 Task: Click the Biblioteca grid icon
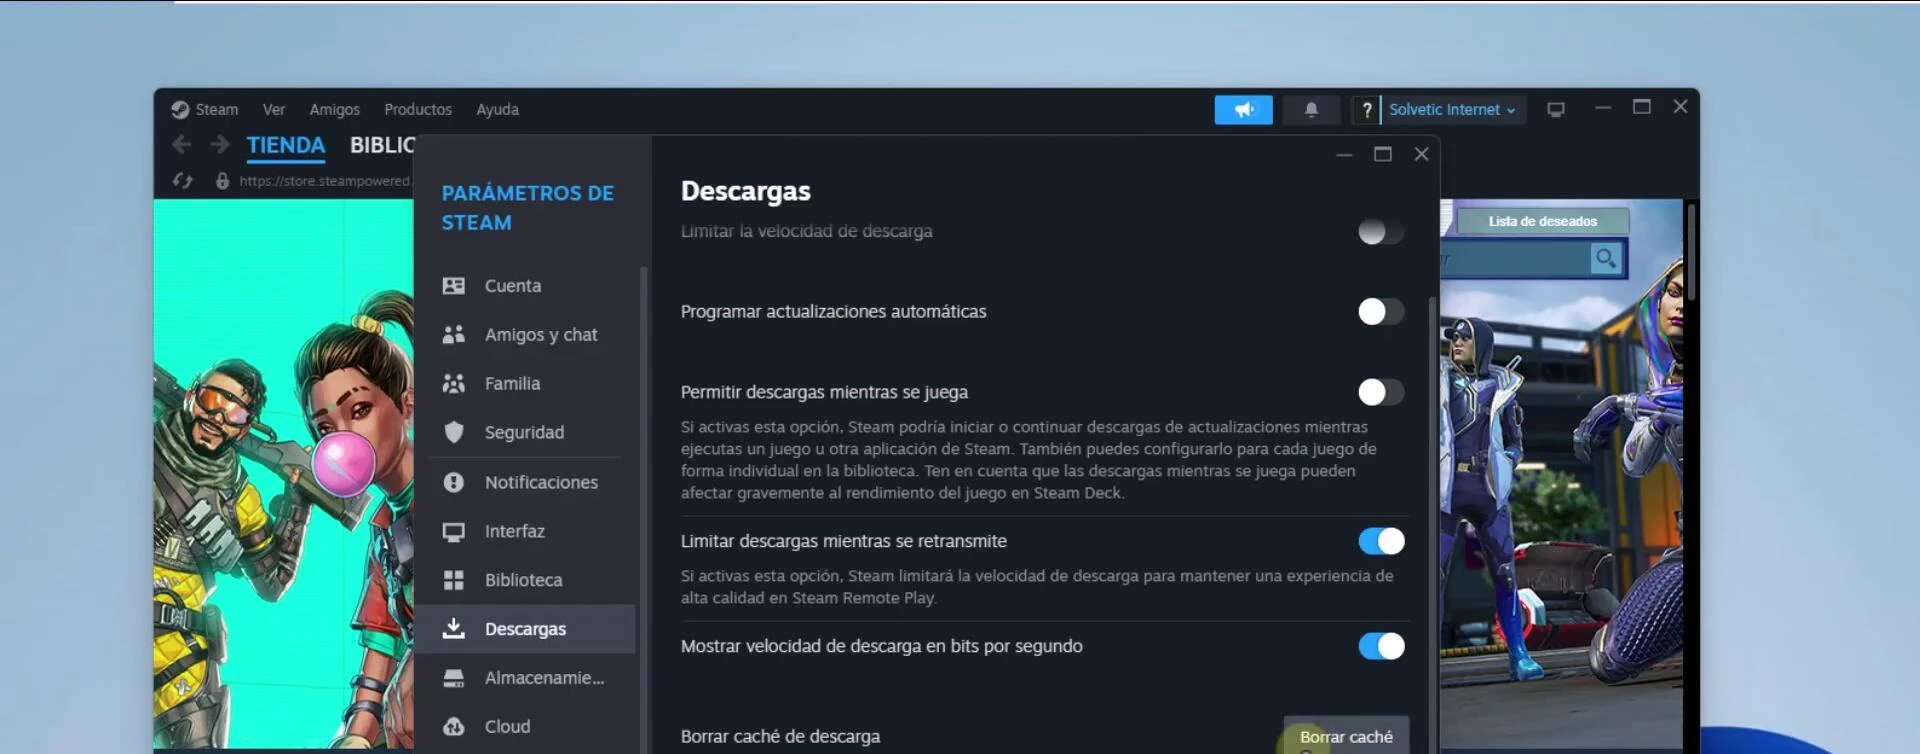coord(453,580)
